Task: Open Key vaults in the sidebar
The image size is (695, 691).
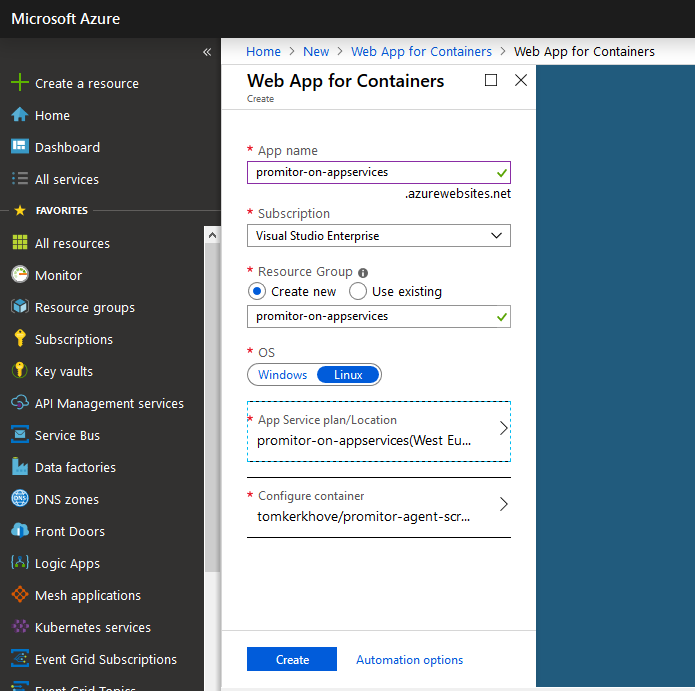Action: click(64, 371)
